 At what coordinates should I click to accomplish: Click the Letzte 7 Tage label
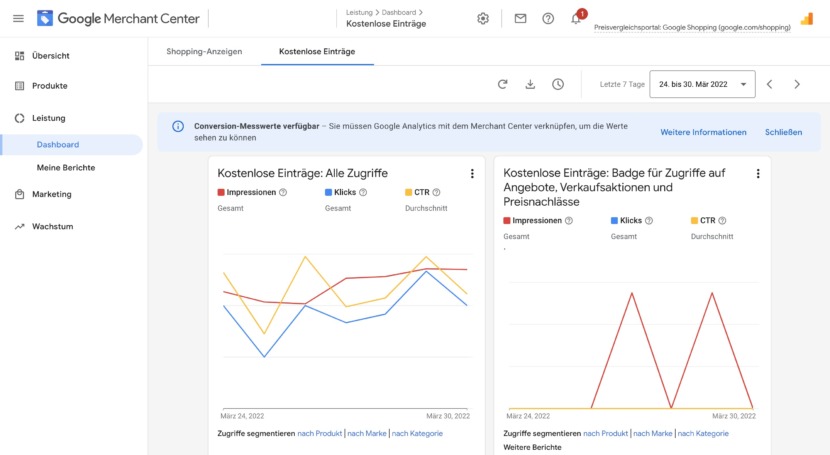(x=622, y=84)
